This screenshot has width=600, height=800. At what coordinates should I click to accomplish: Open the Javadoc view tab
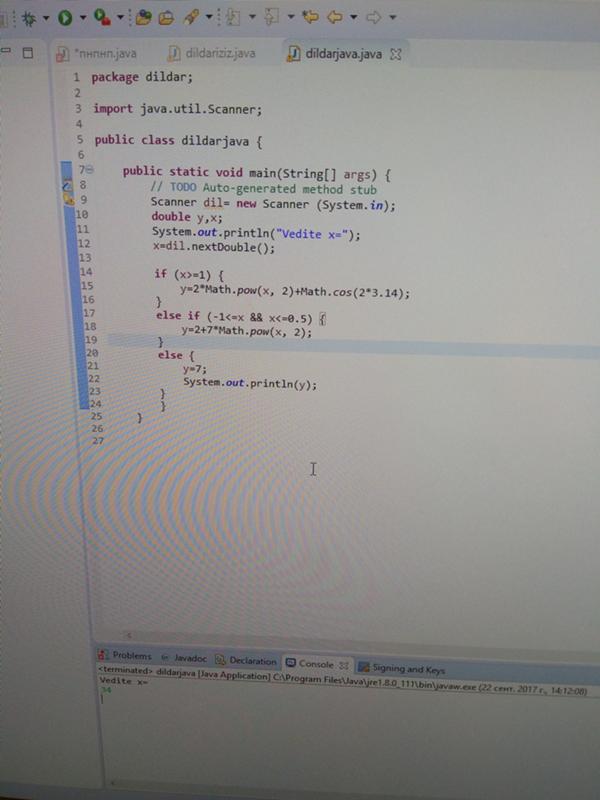tap(184, 658)
